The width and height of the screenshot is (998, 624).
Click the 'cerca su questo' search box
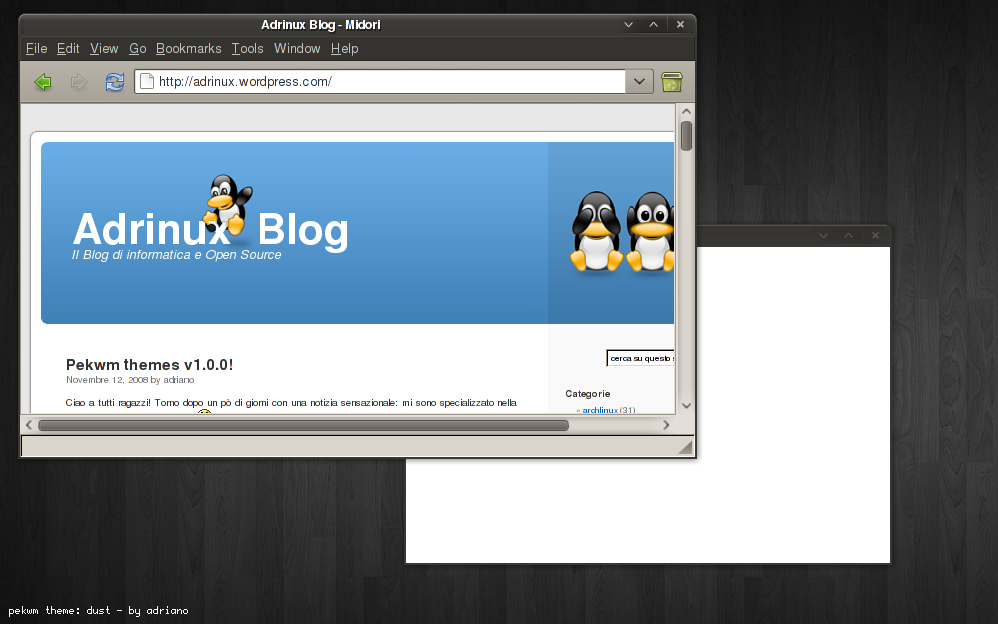coord(640,358)
